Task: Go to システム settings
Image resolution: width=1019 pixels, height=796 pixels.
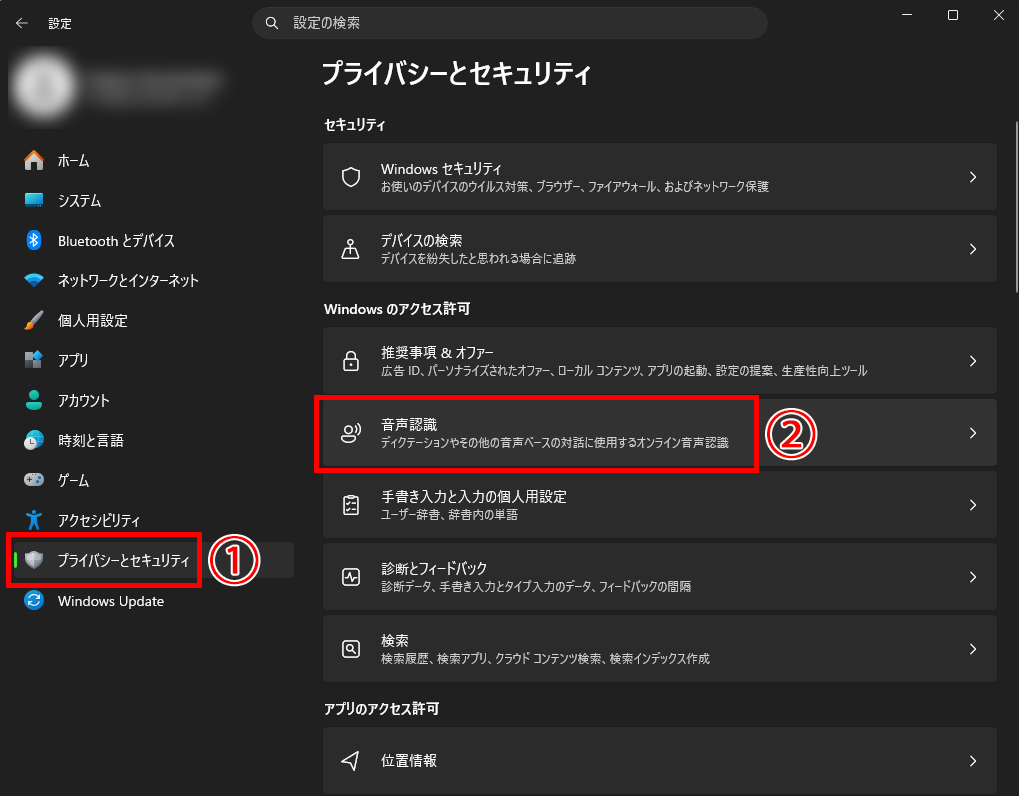Action: coord(151,200)
